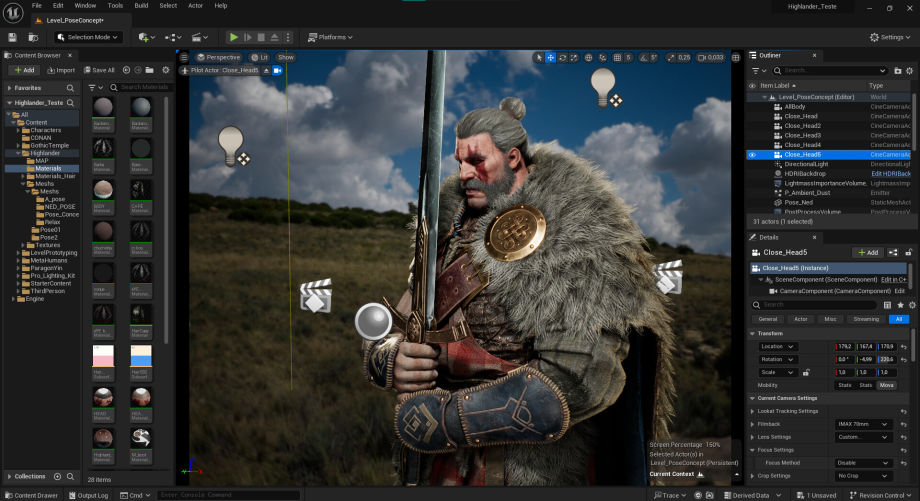Expand Lookat Tracking Settings section

(x=753, y=411)
